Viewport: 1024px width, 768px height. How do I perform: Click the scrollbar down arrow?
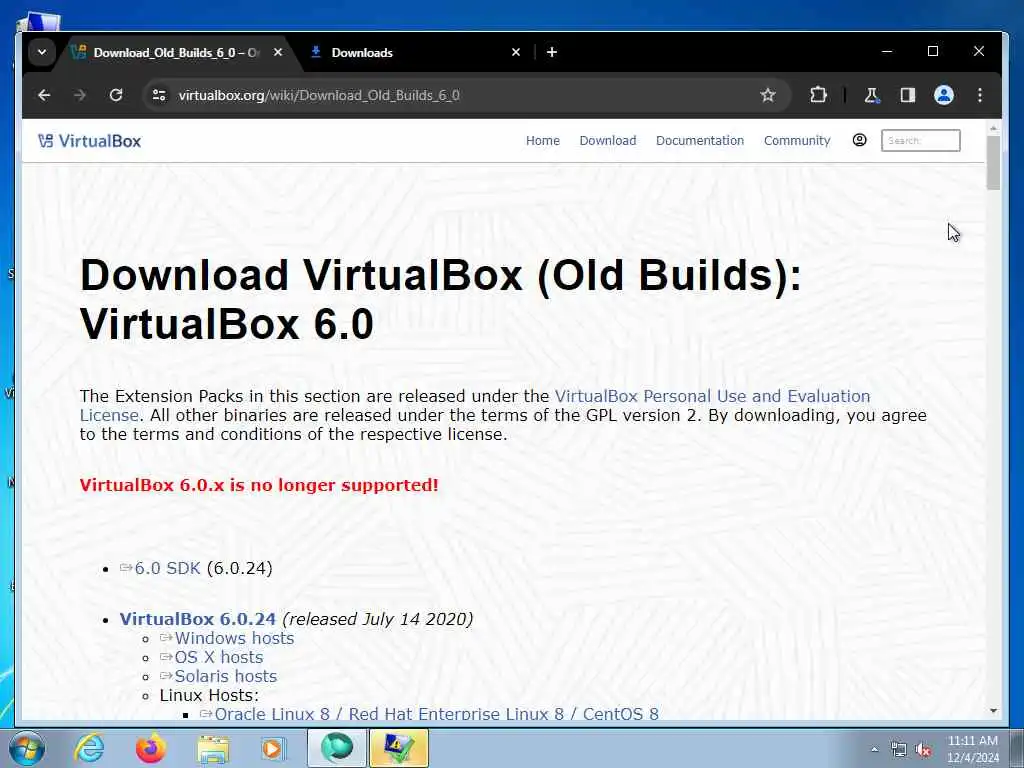click(993, 711)
